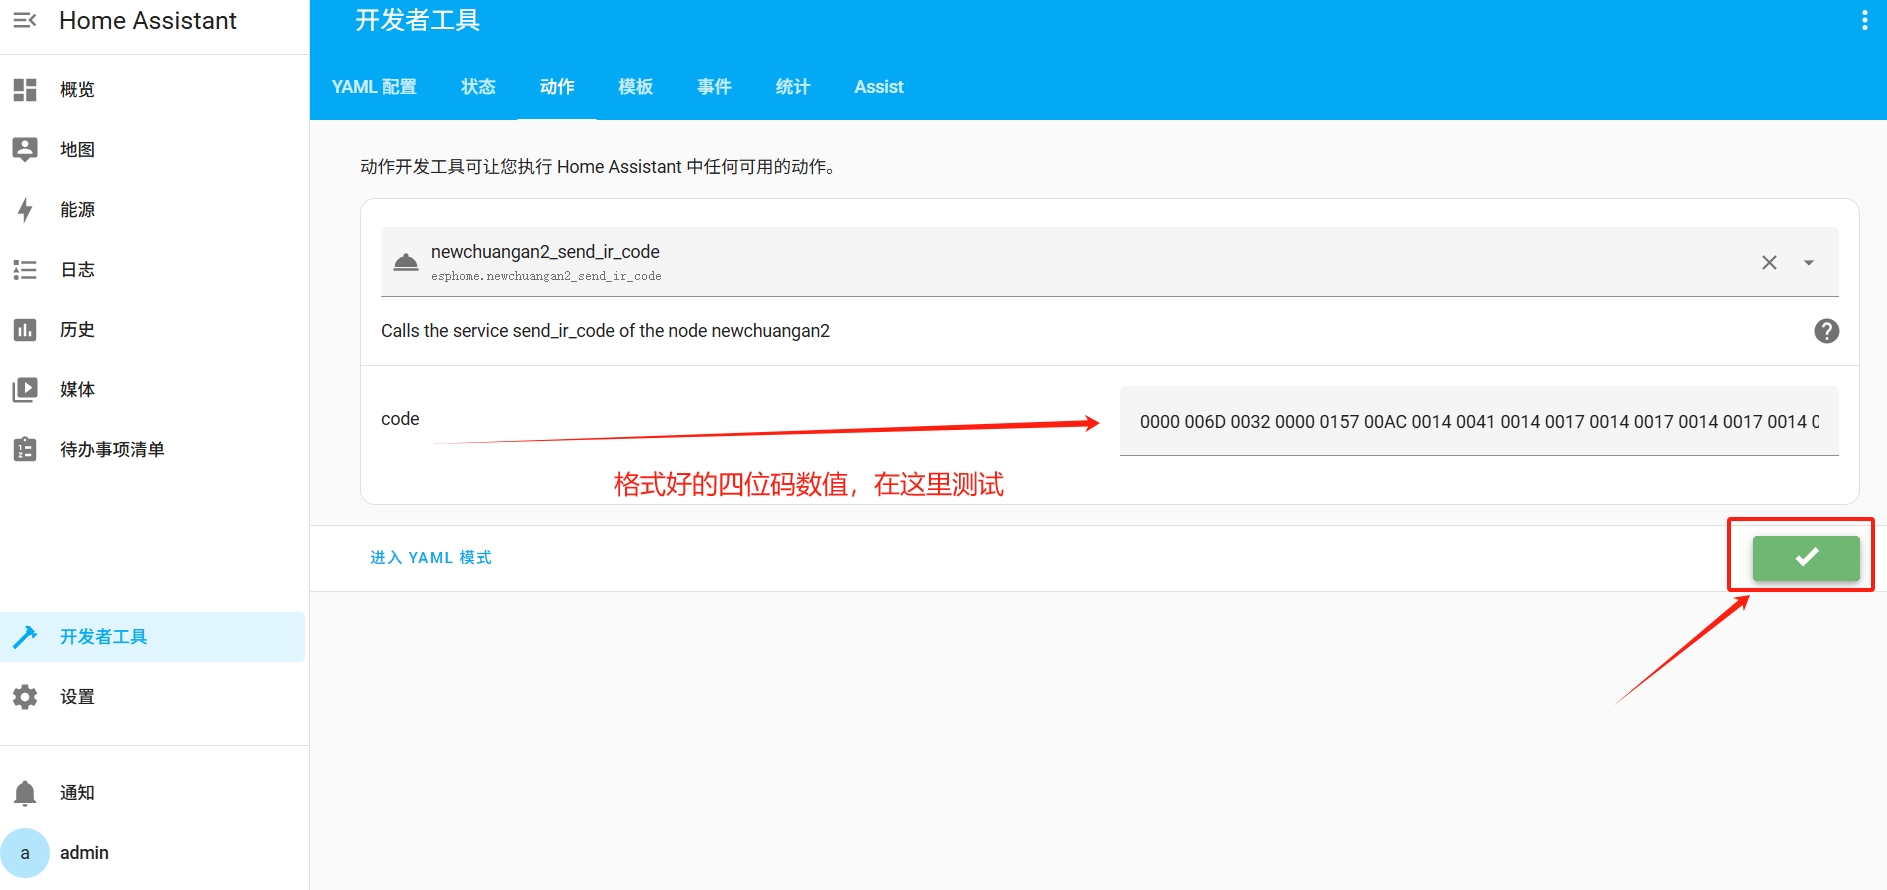The width and height of the screenshot is (1887, 890).
Task: Click the 动作开发工具 intro sentence
Action: click(598, 167)
